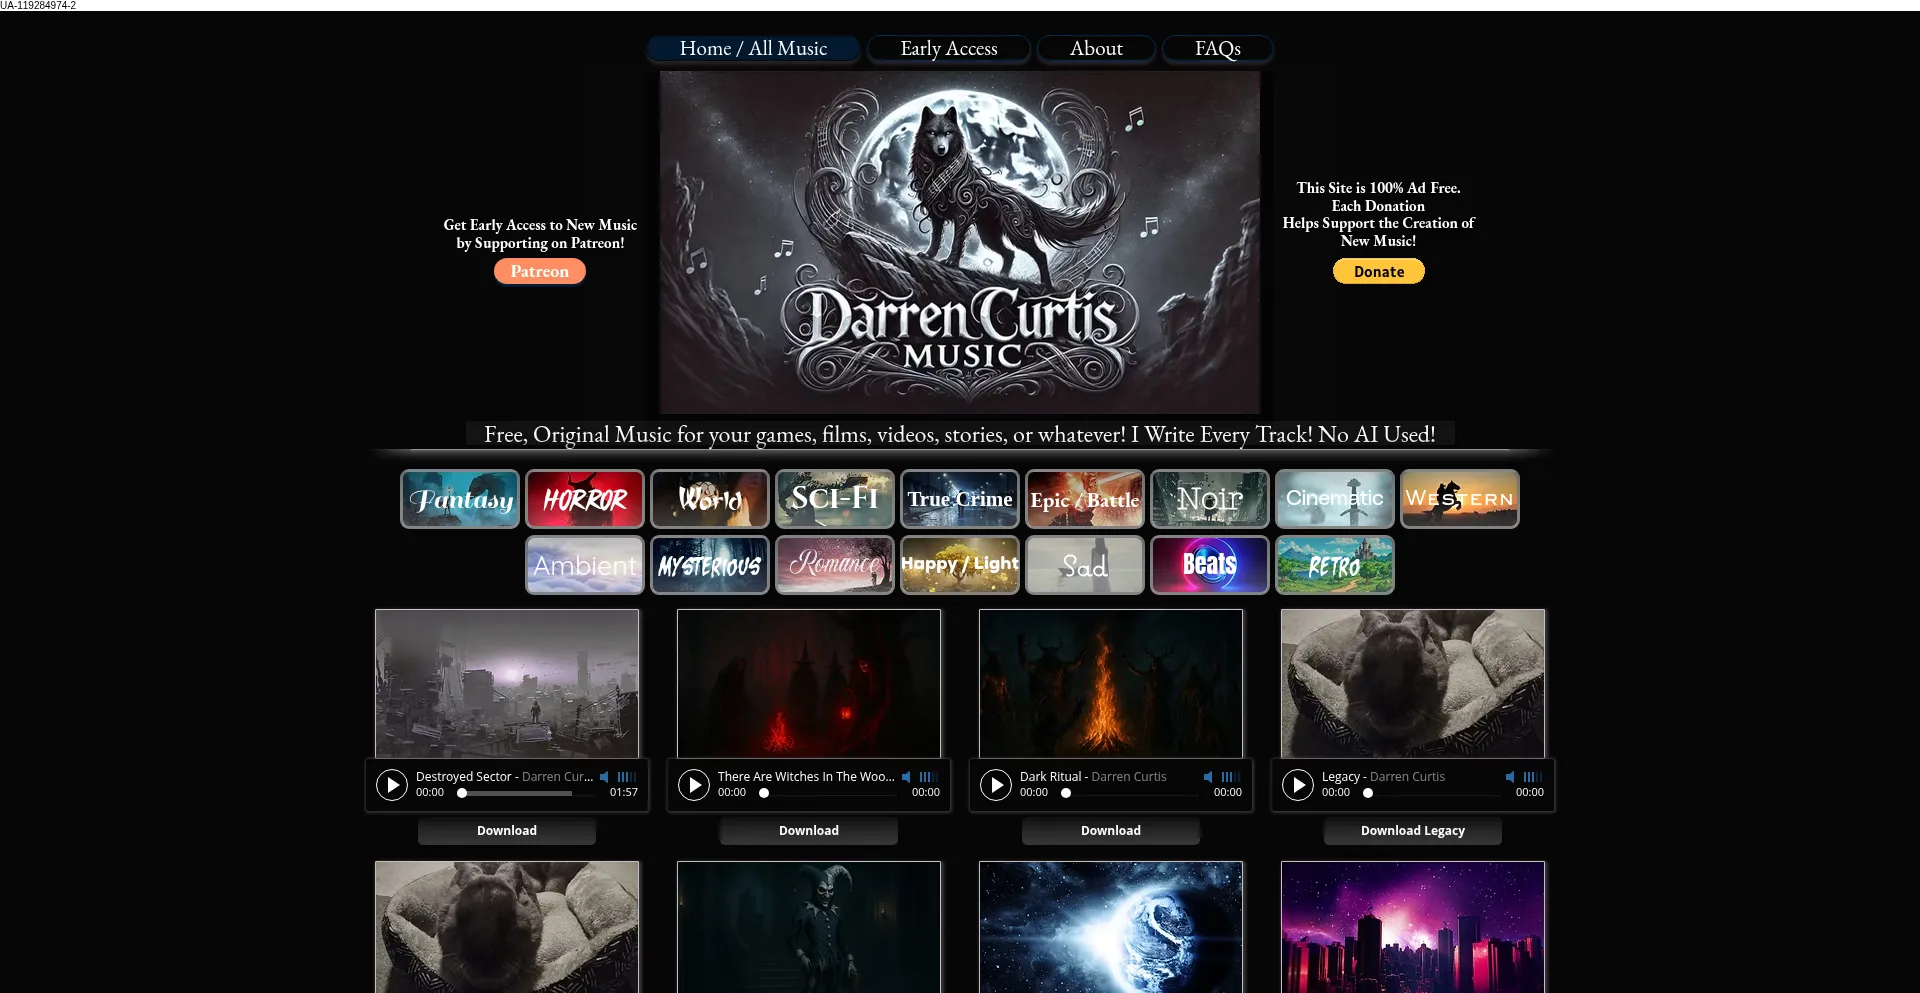This screenshot has height=993, width=1920.
Task: Open the Western category
Action: click(x=1459, y=498)
